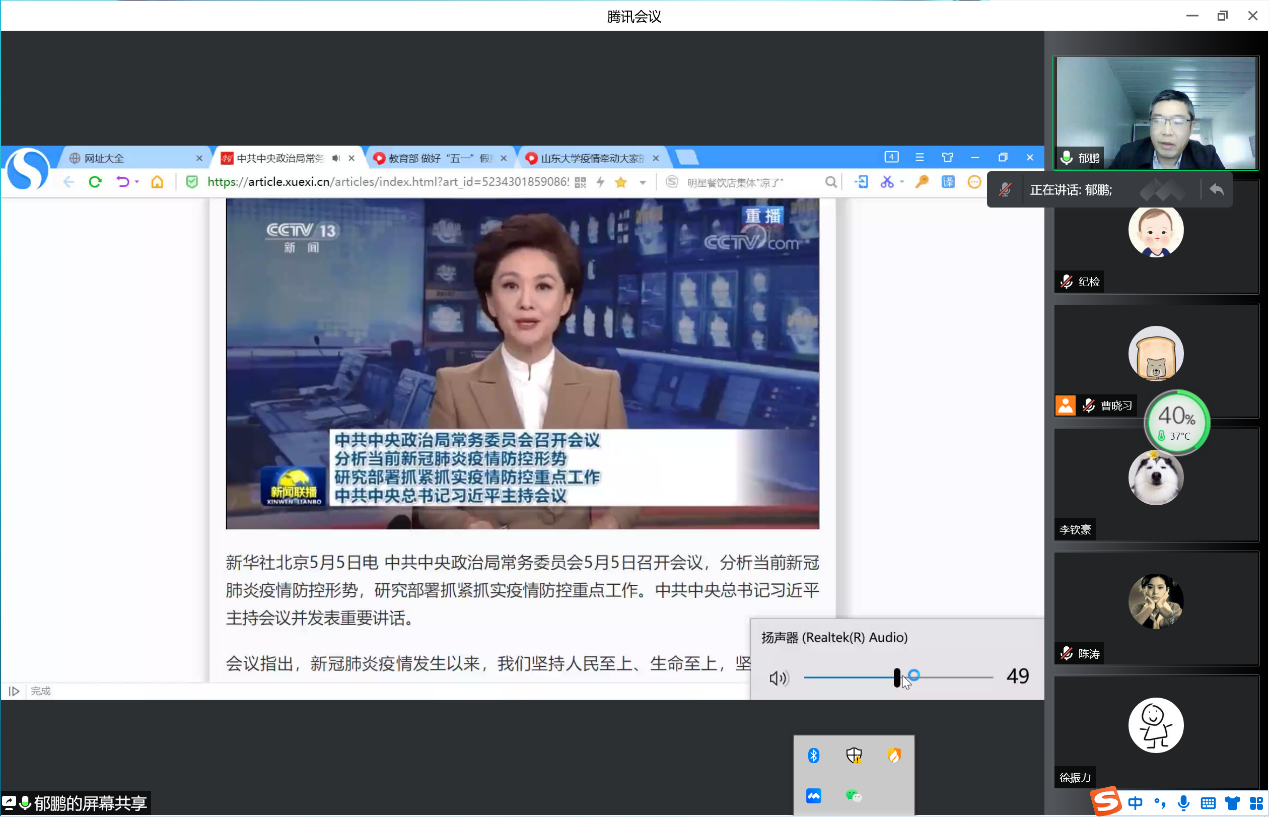The height and width of the screenshot is (817, 1269).
Task: Expand the bookmark star dropdown arrow
Action: point(643,182)
